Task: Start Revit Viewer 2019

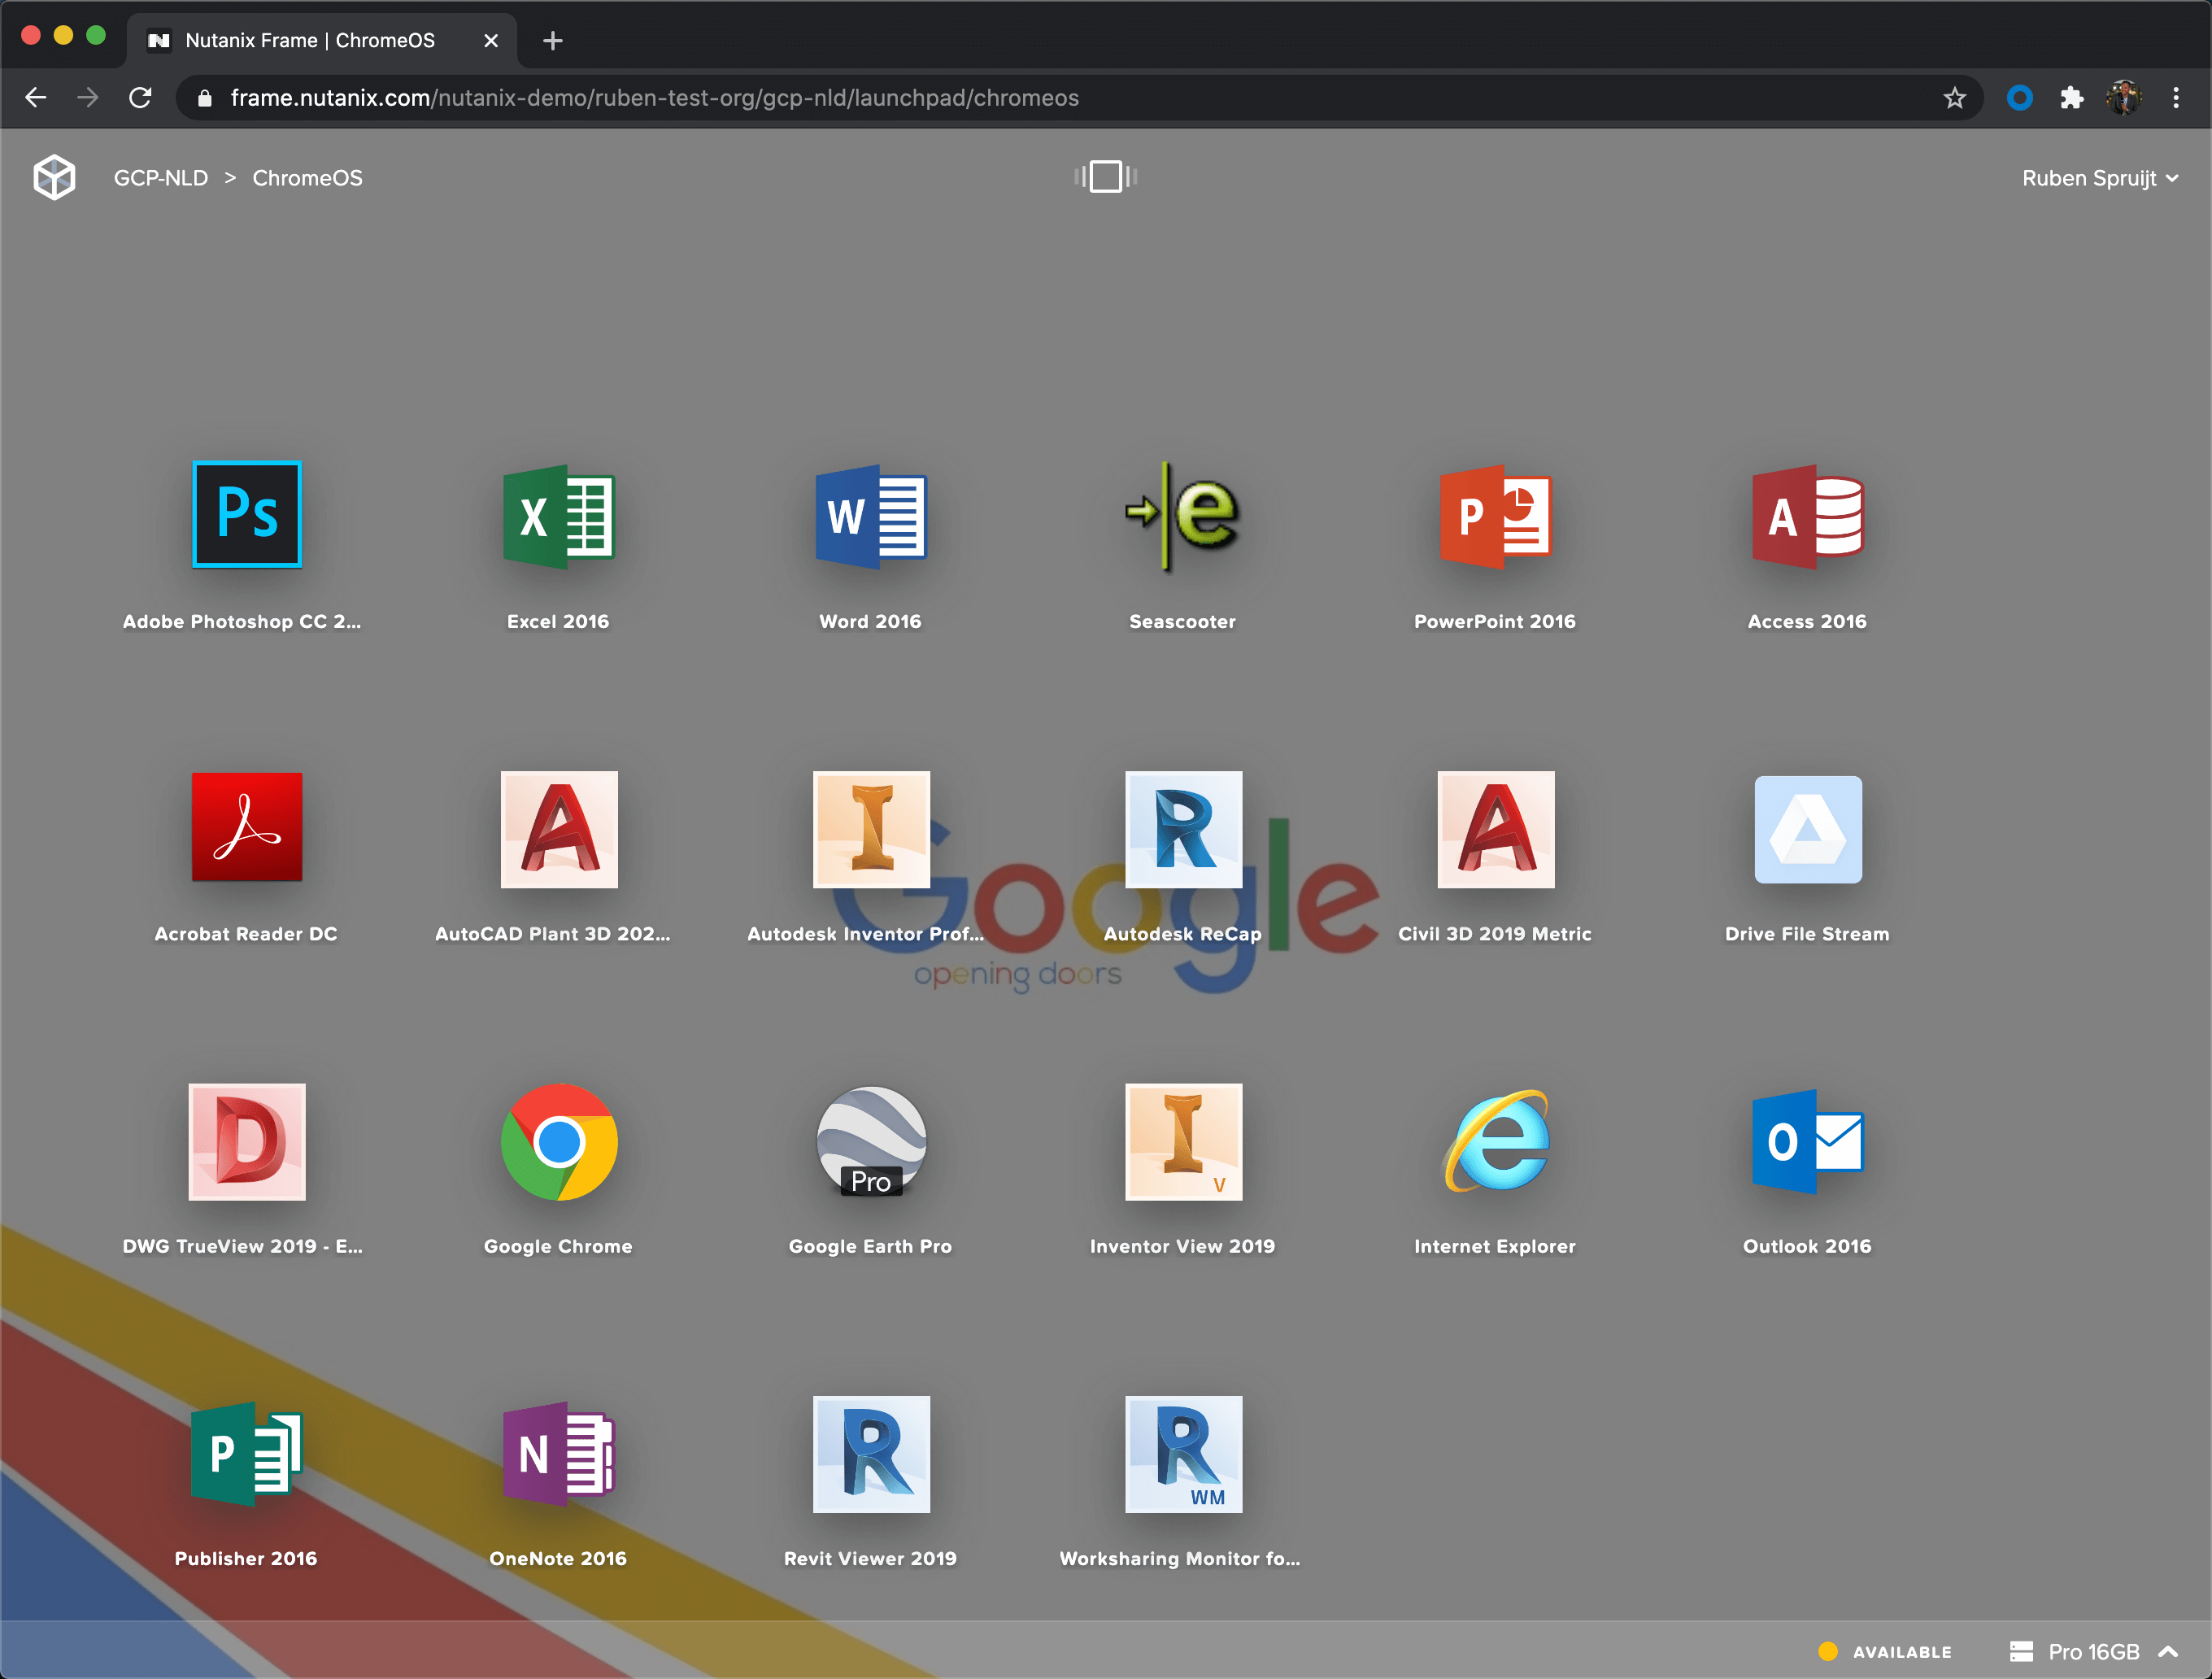Action: click(870, 1453)
